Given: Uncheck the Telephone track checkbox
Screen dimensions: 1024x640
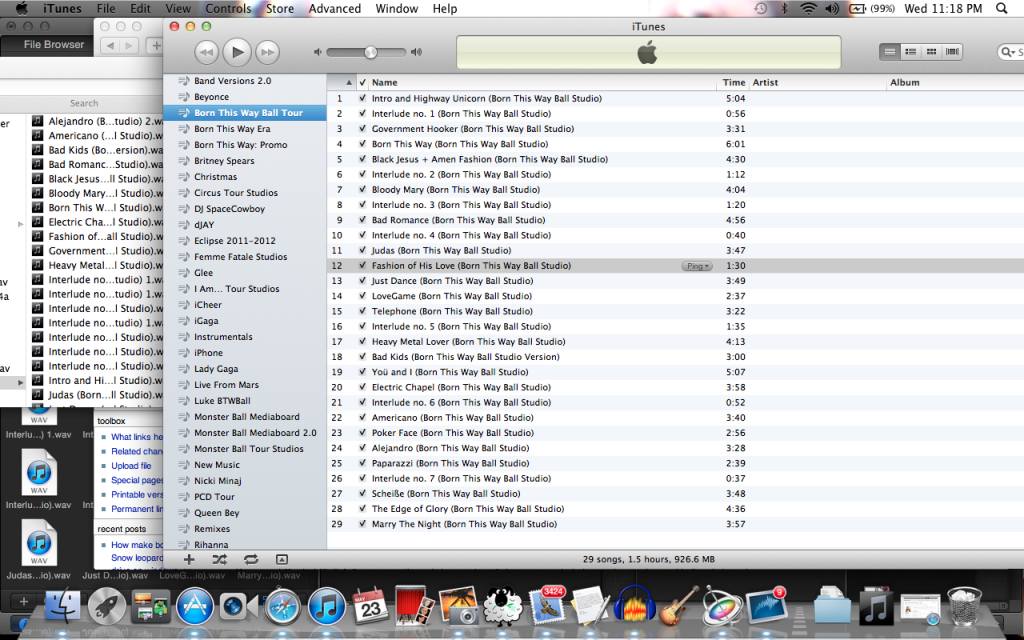Looking at the screenshot, I should pos(362,311).
